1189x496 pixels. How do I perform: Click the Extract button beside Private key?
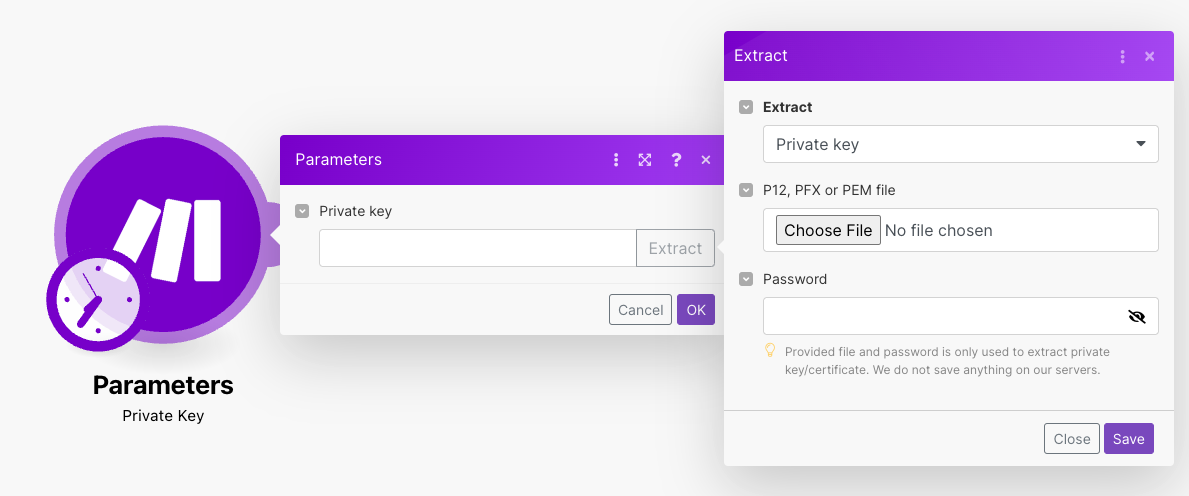[675, 248]
